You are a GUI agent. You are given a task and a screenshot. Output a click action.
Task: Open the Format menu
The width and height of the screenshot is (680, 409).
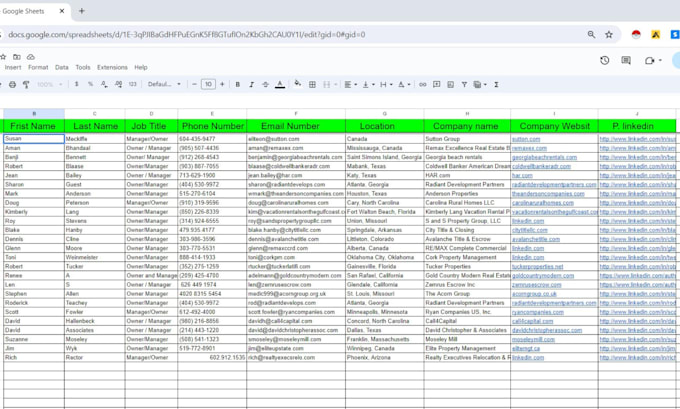click(x=38, y=67)
